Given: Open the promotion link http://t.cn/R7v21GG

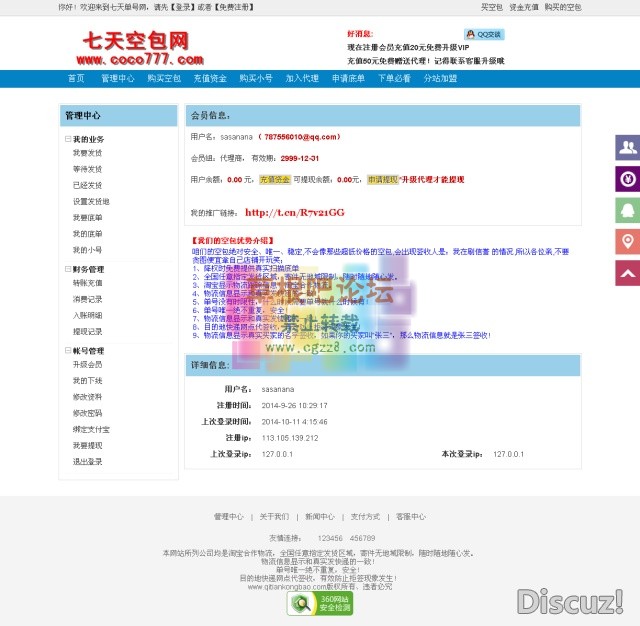Looking at the screenshot, I should tap(295, 213).
